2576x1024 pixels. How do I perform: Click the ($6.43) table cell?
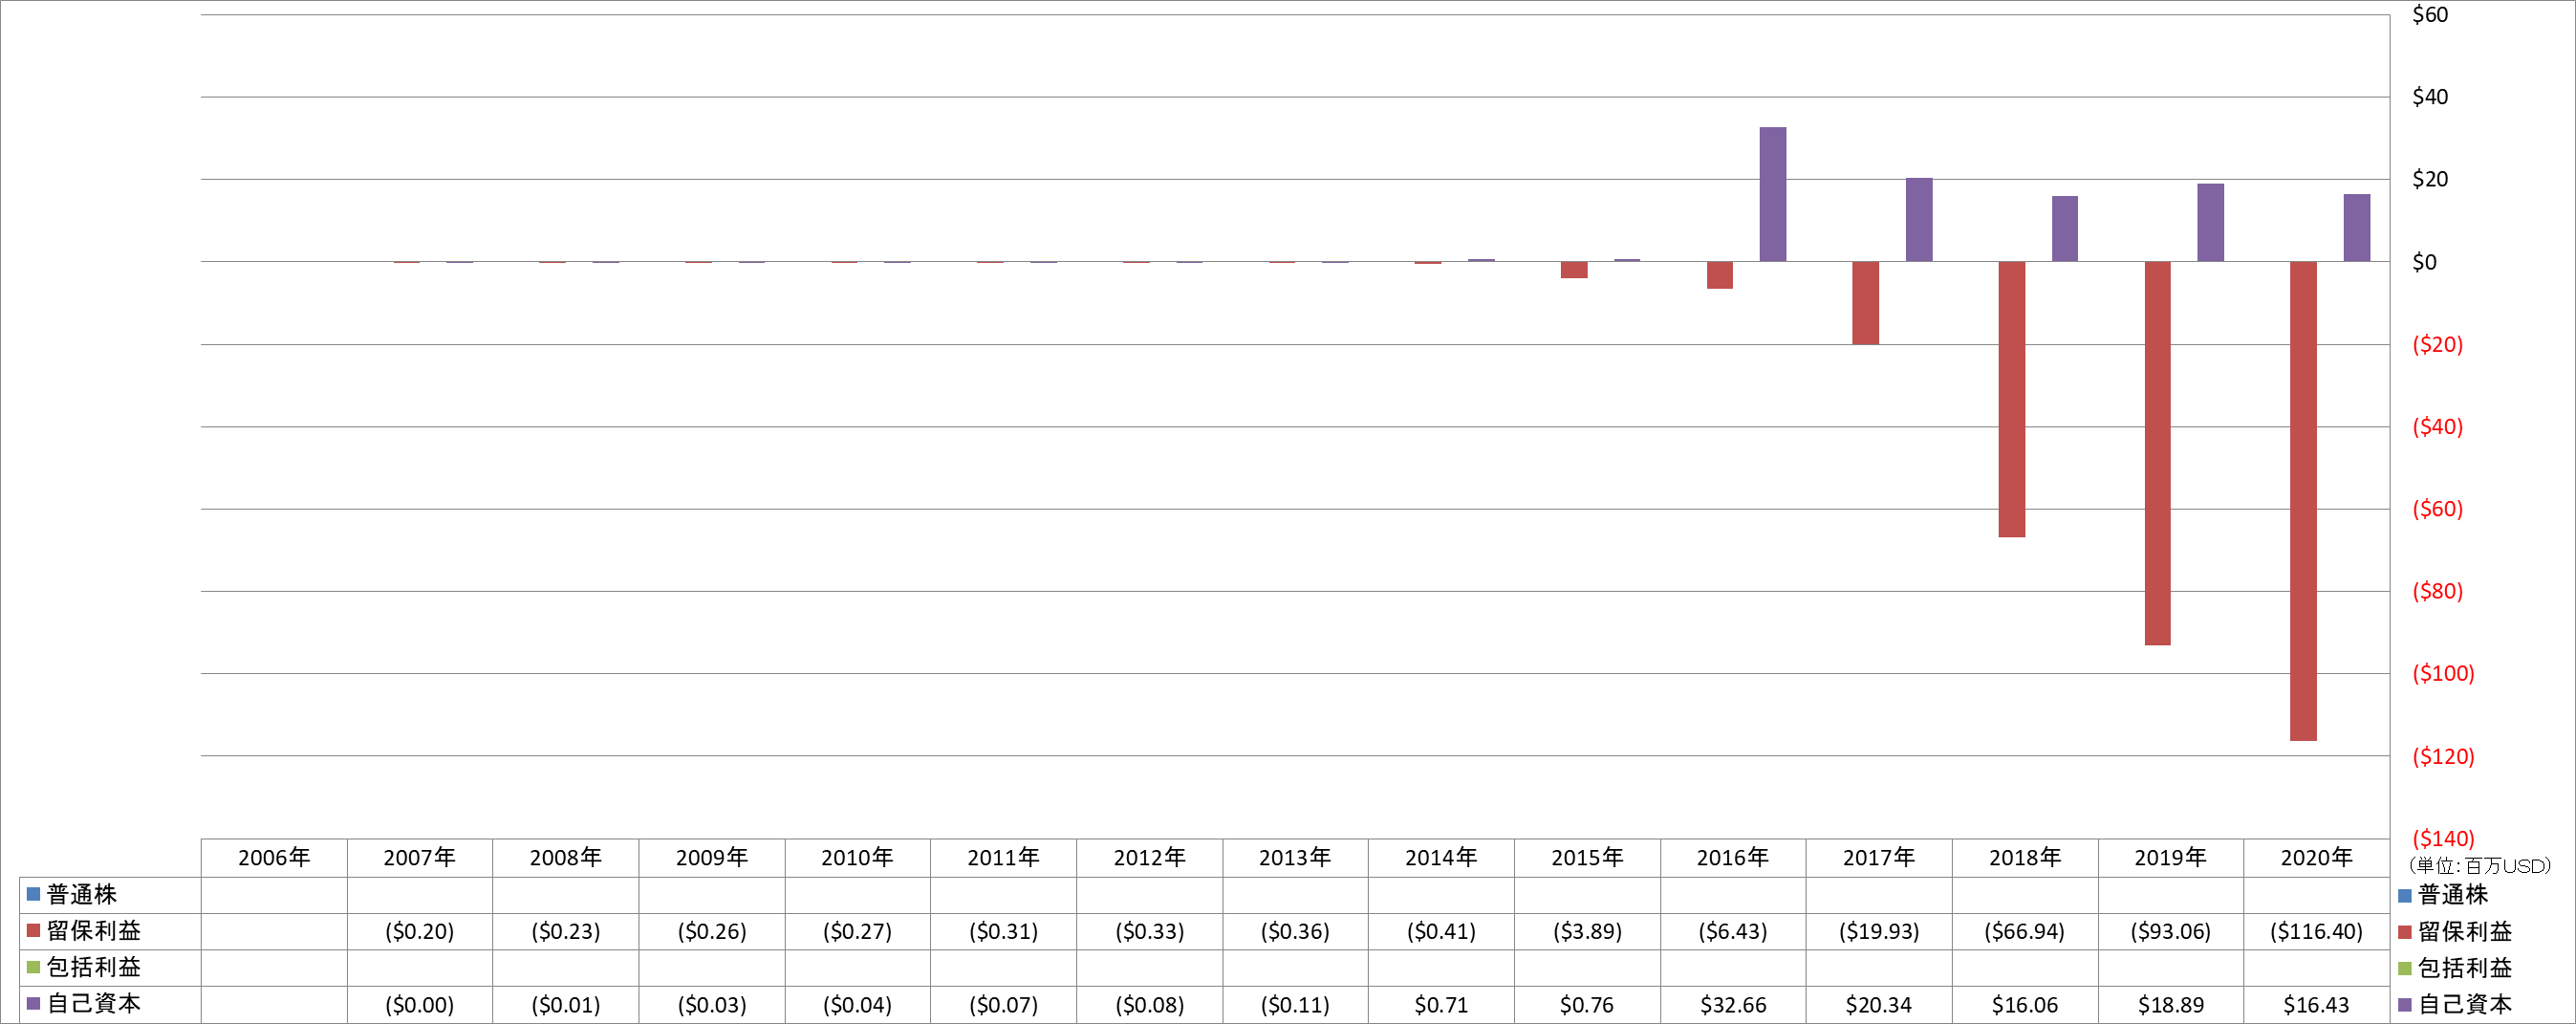(1734, 932)
